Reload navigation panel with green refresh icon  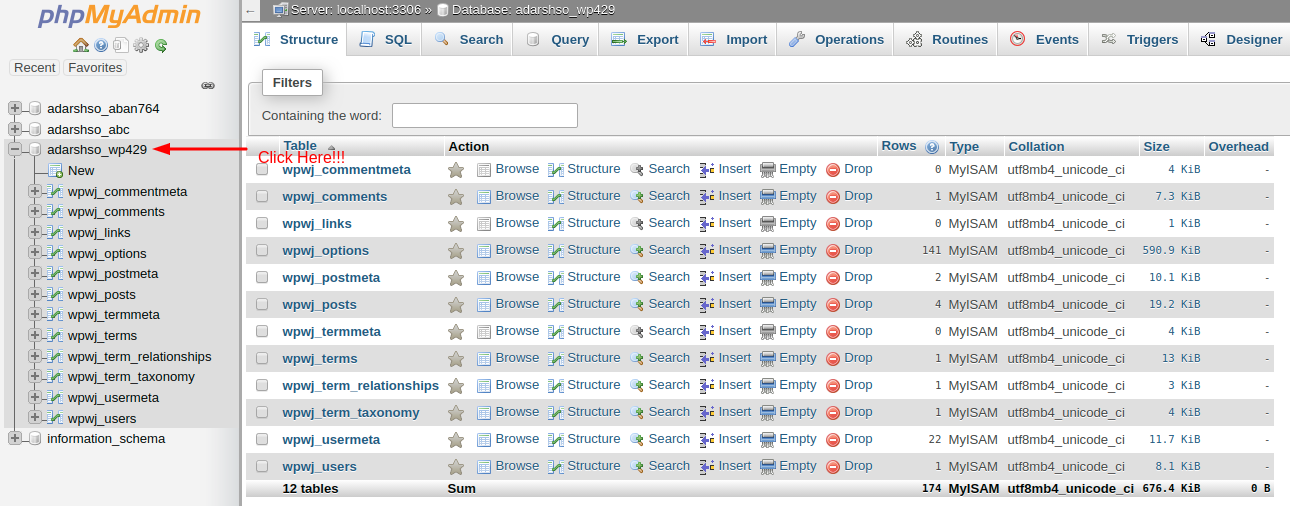point(160,45)
